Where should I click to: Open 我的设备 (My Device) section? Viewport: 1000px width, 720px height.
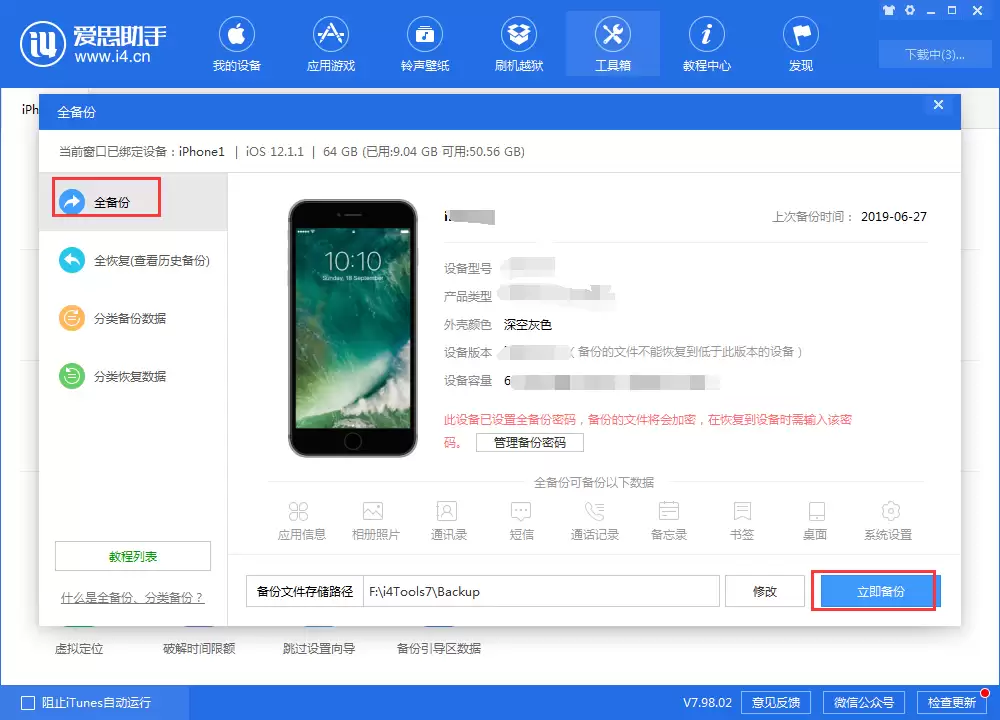pyautogui.click(x=237, y=44)
